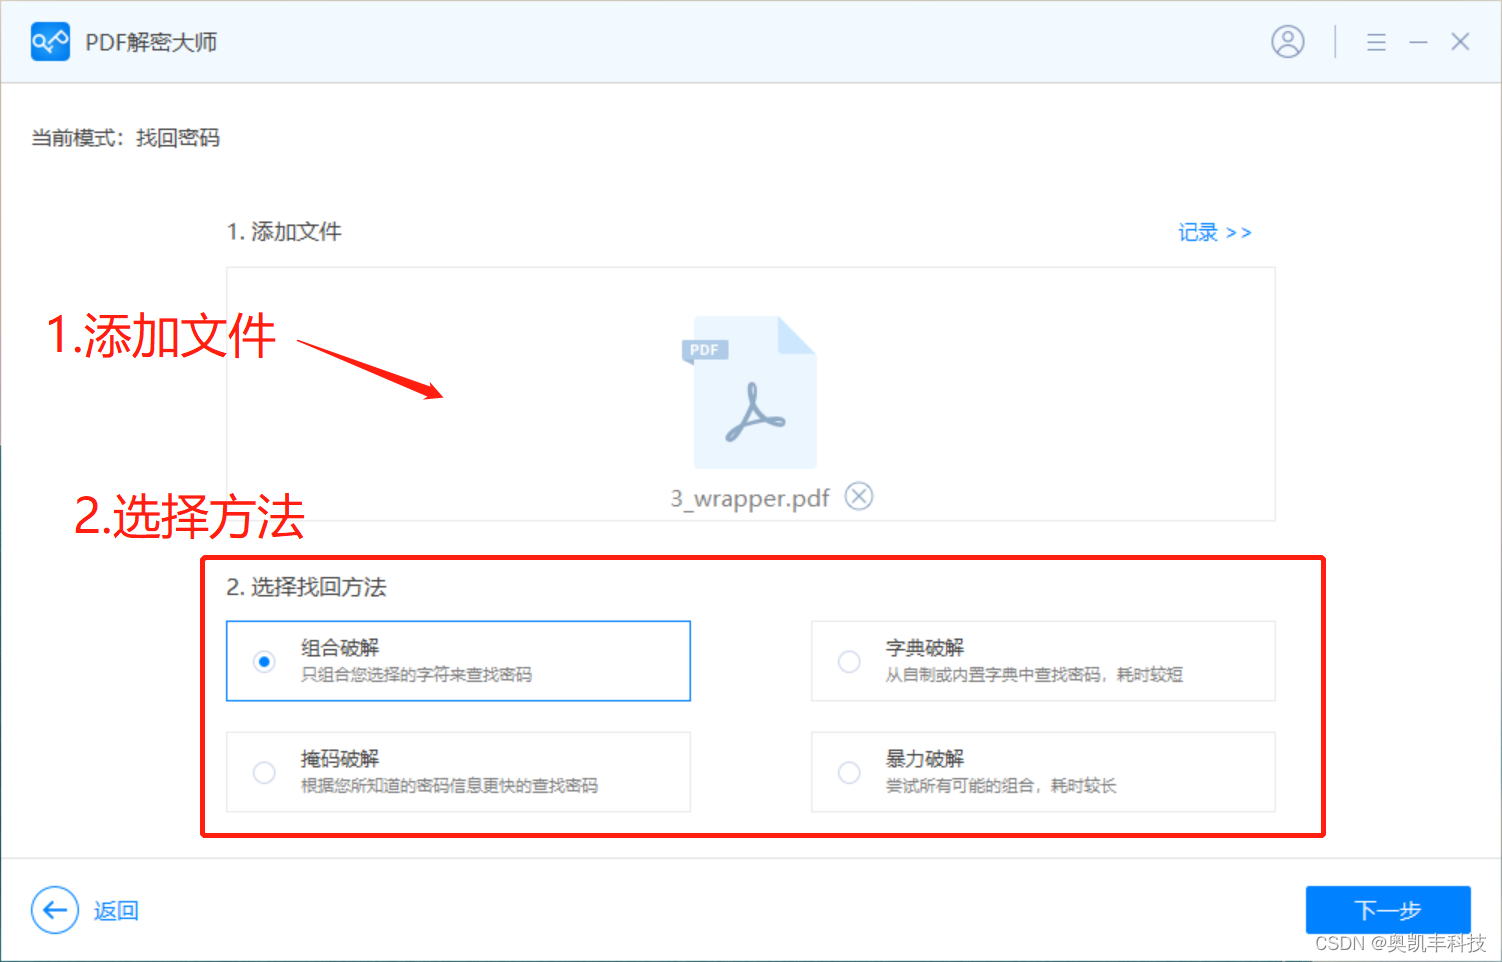Viewport: 1502px width, 962px height.
Task: Minimize the PDF解密大师 window
Action: click(x=1418, y=42)
